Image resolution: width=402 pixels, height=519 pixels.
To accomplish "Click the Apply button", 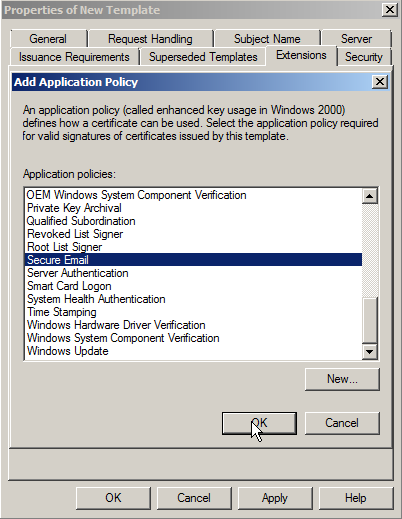I will 275,498.
